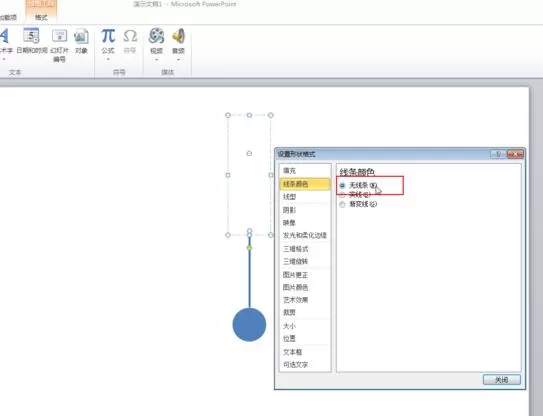The width and height of the screenshot is (543, 416).
Task: Switch to the Format (格式) ribbon tab
Action: [x=41, y=17]
